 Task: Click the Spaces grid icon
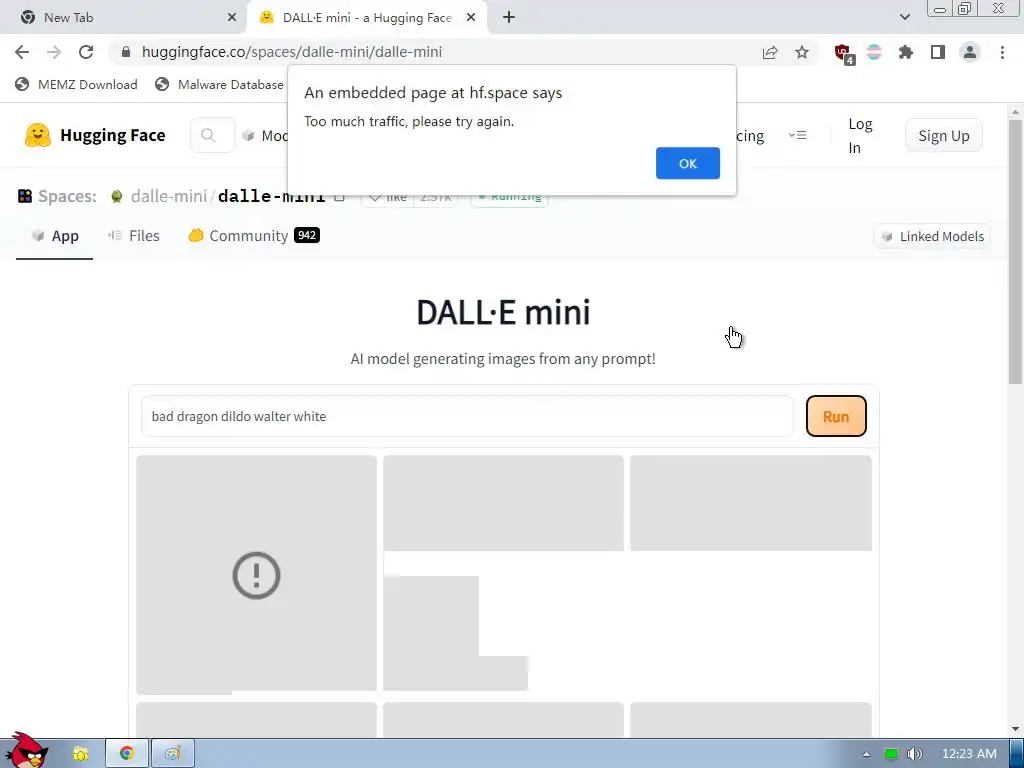25,196
